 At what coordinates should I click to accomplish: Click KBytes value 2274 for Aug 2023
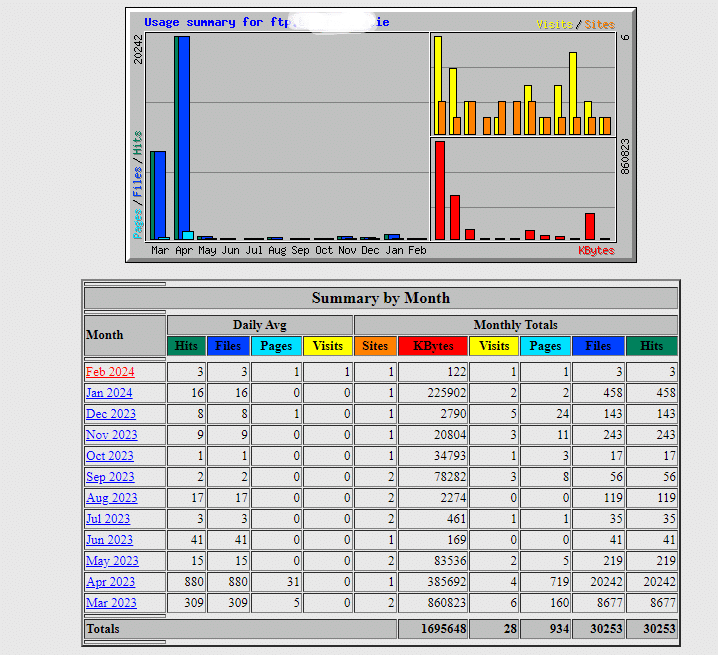453,498
